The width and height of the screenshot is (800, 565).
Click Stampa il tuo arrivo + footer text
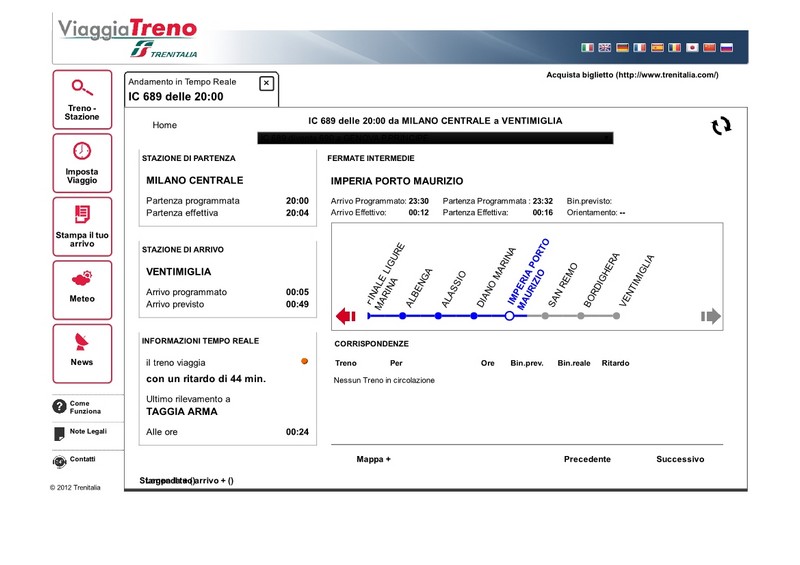(187, 480)
